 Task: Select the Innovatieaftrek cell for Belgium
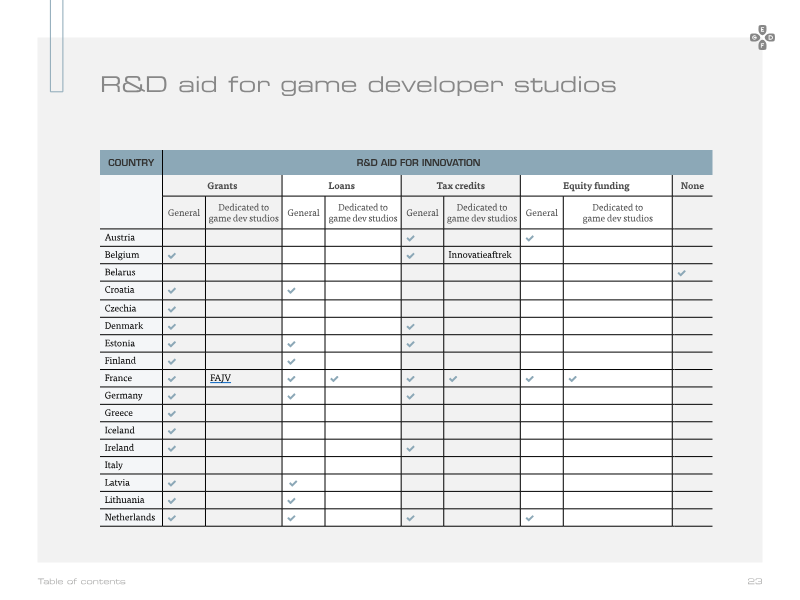tap(482, 255)
